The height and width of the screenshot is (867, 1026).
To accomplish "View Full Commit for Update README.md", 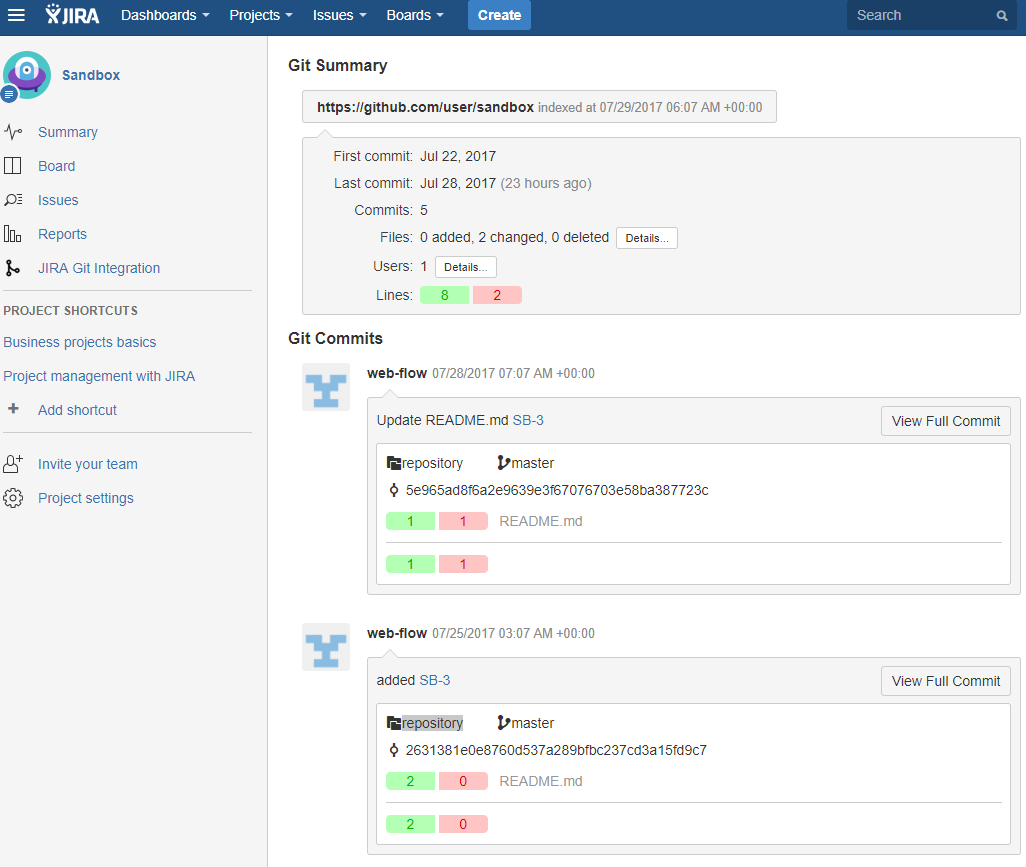I will click(x=946, y=421).
